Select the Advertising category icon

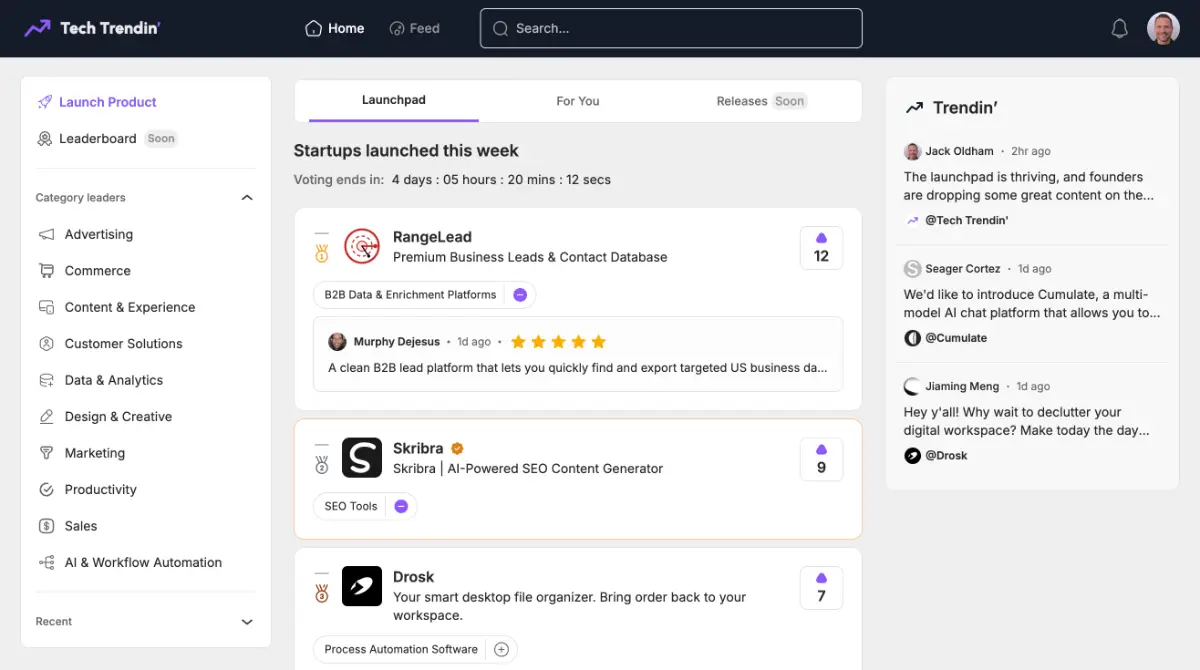(x=46, y=234)
